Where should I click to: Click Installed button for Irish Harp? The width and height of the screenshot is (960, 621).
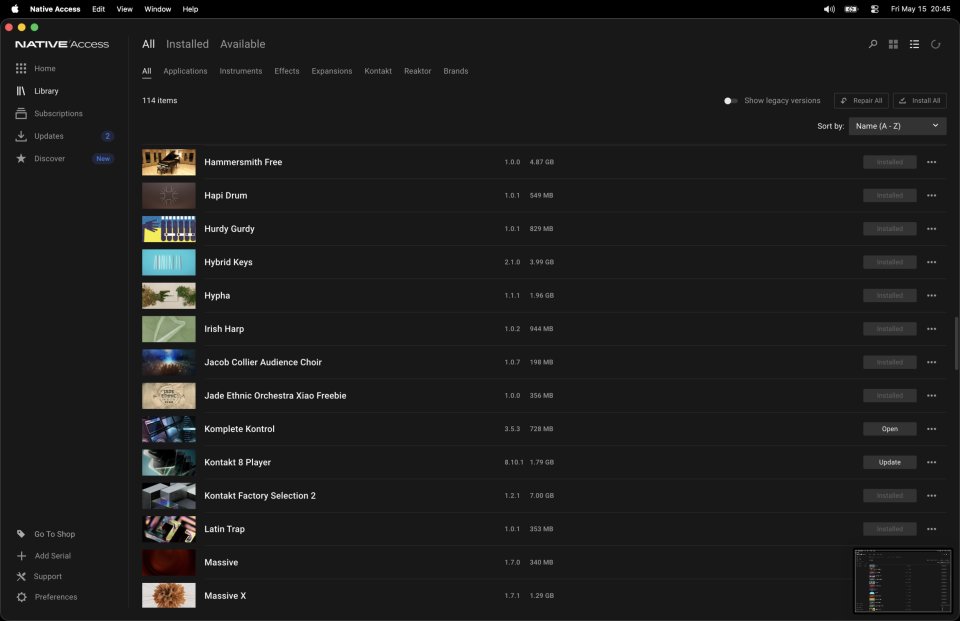890,329
